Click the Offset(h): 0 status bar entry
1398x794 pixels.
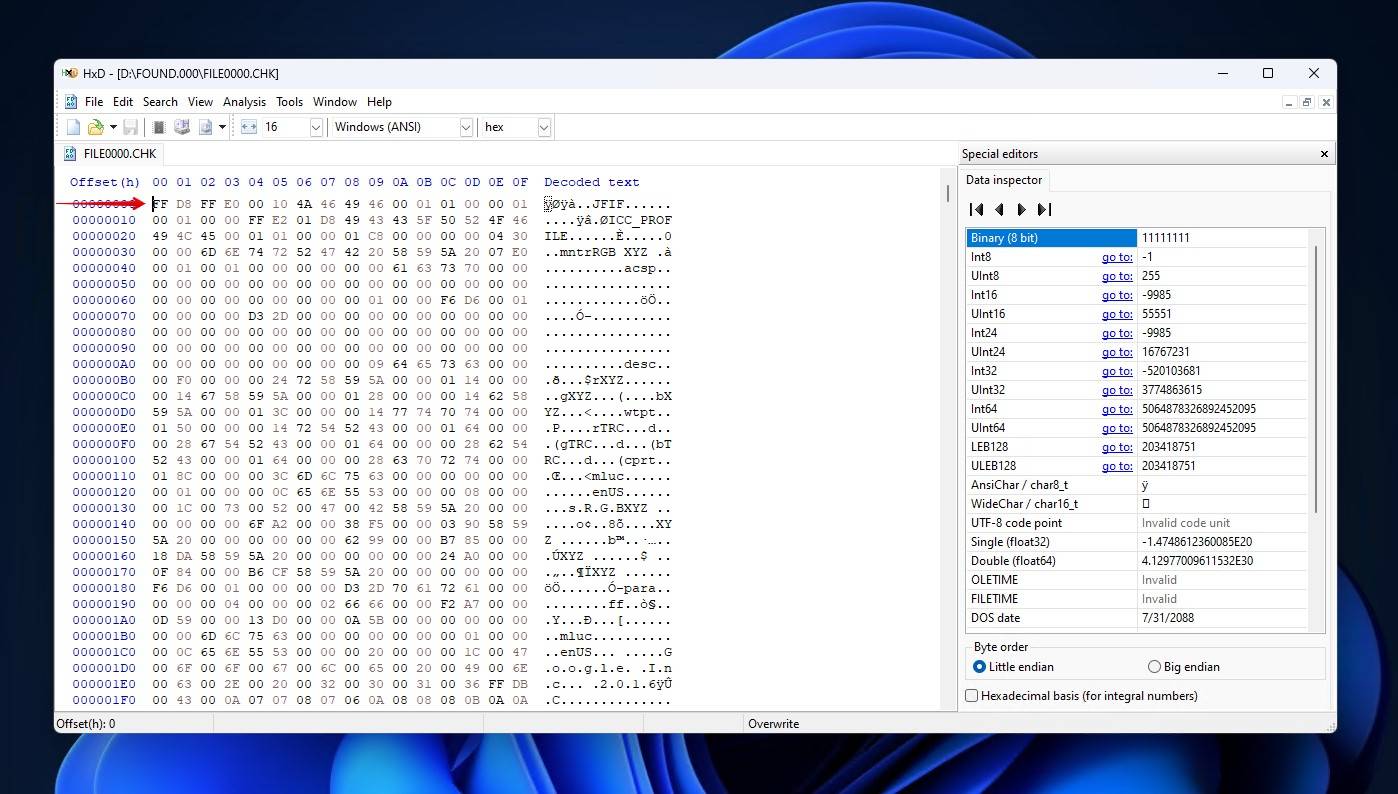86,724
